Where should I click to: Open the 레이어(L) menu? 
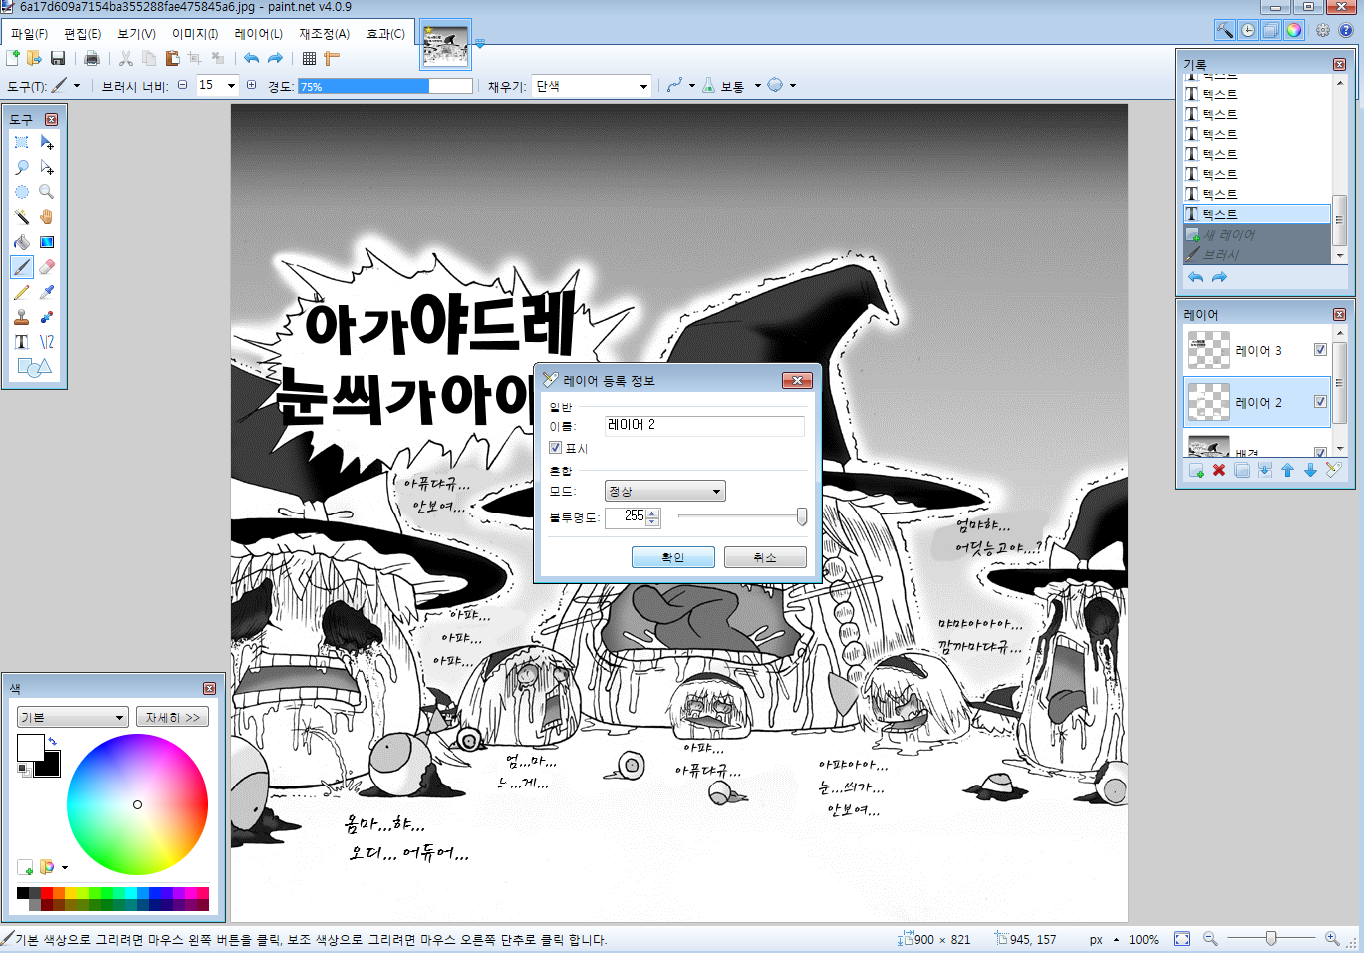[258, 34]
